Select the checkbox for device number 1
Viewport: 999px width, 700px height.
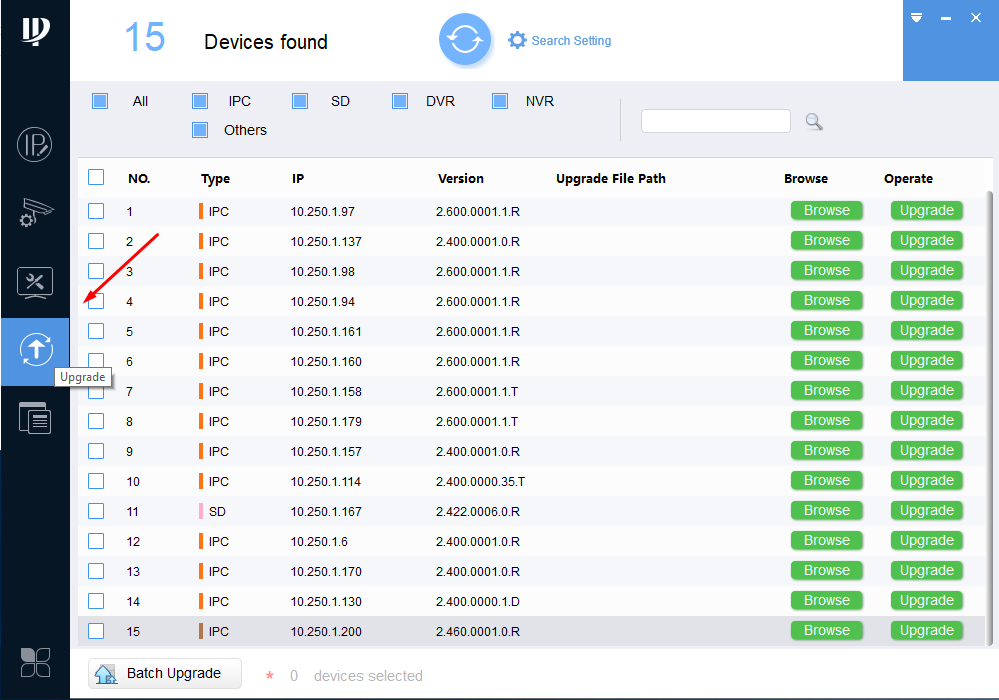[96, 211]
